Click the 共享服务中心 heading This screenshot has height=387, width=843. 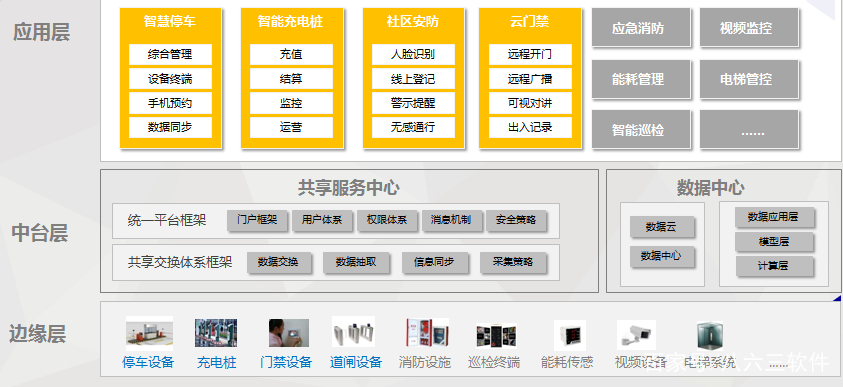coord(348,188)
